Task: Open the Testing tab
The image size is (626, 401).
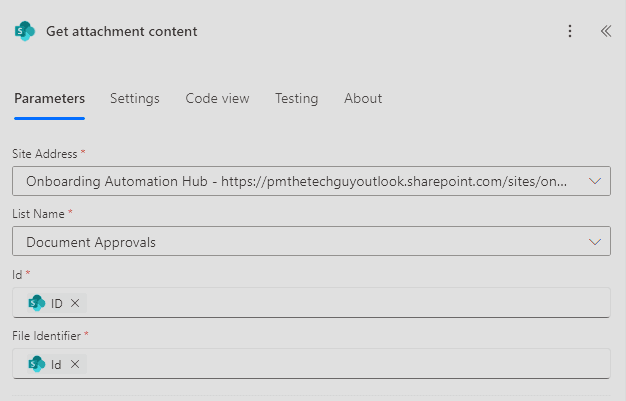Action: pos(296,98)
